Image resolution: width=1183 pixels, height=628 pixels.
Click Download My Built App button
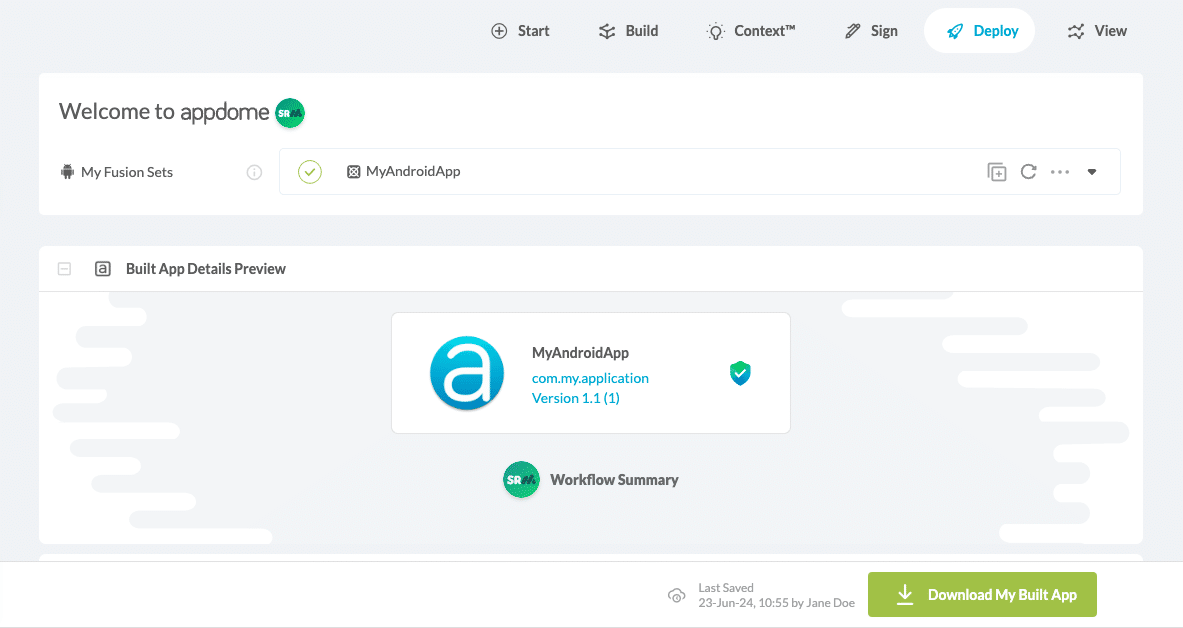tap(982, 595)
